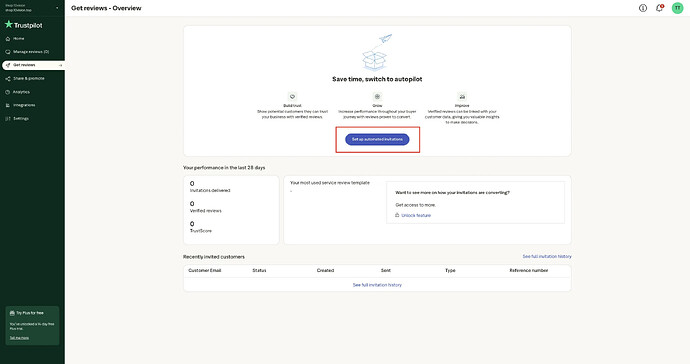690x364 pixels.
Task: Click 'Your most used service review template' label
Action: (330, 183)
